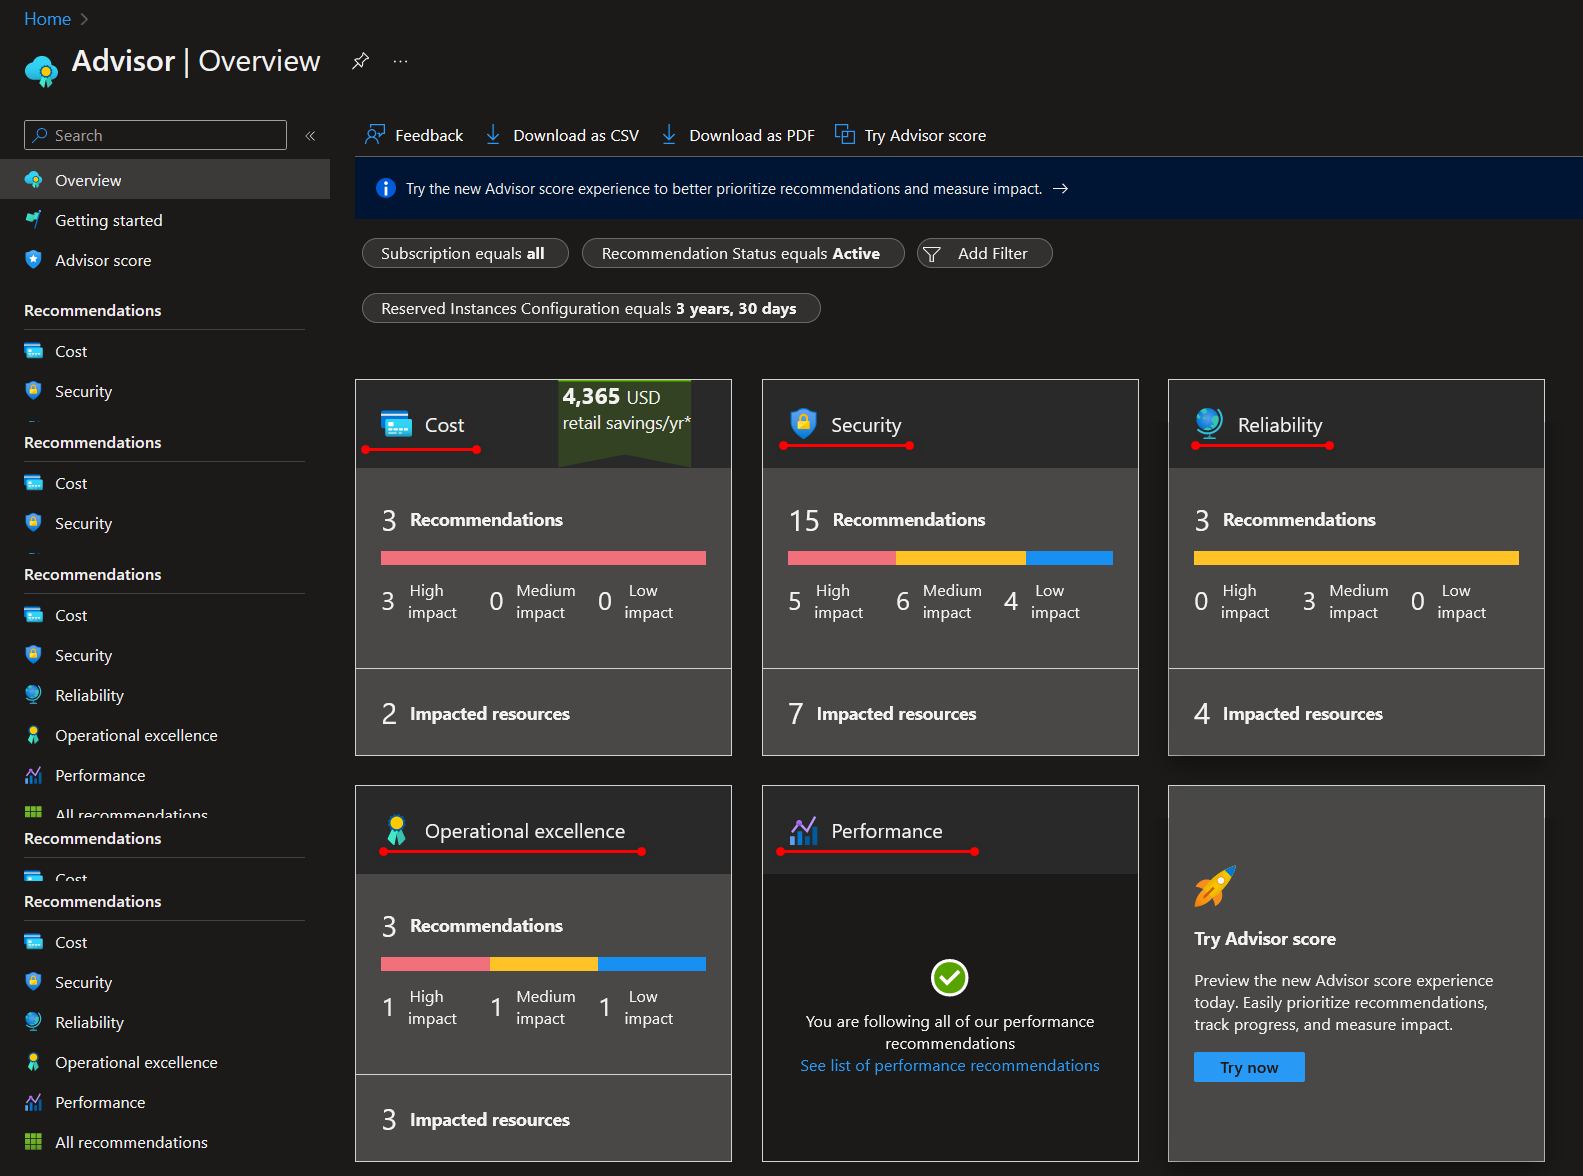Viewport: 1583px width, 1176px height.
Task: Click the Add Filter button
Action: pos(985,253)
